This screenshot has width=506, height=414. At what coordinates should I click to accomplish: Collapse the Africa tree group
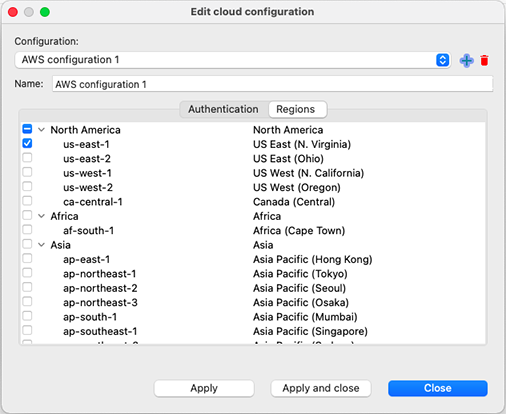(x=42, y=216)
